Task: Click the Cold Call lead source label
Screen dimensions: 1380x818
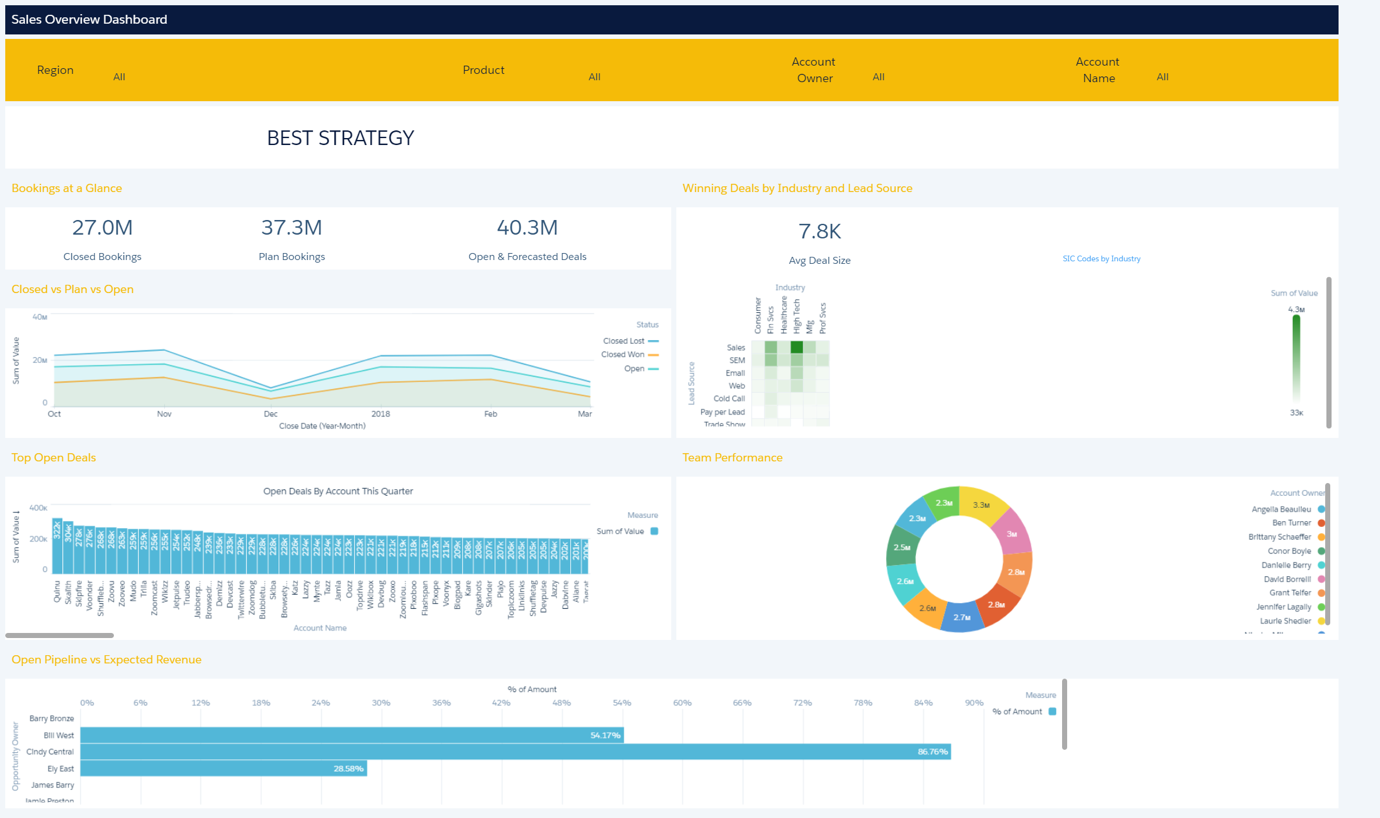Action: tap(729, 399)
